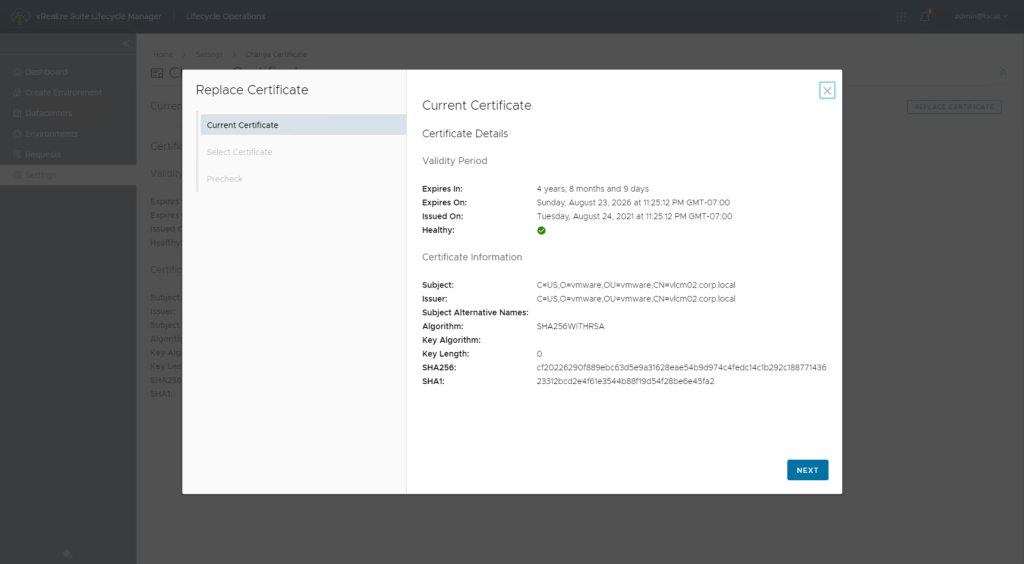The image size is (1024, 564).
Task: Click the certificate icon beside page title
Action: pos(158,73)
